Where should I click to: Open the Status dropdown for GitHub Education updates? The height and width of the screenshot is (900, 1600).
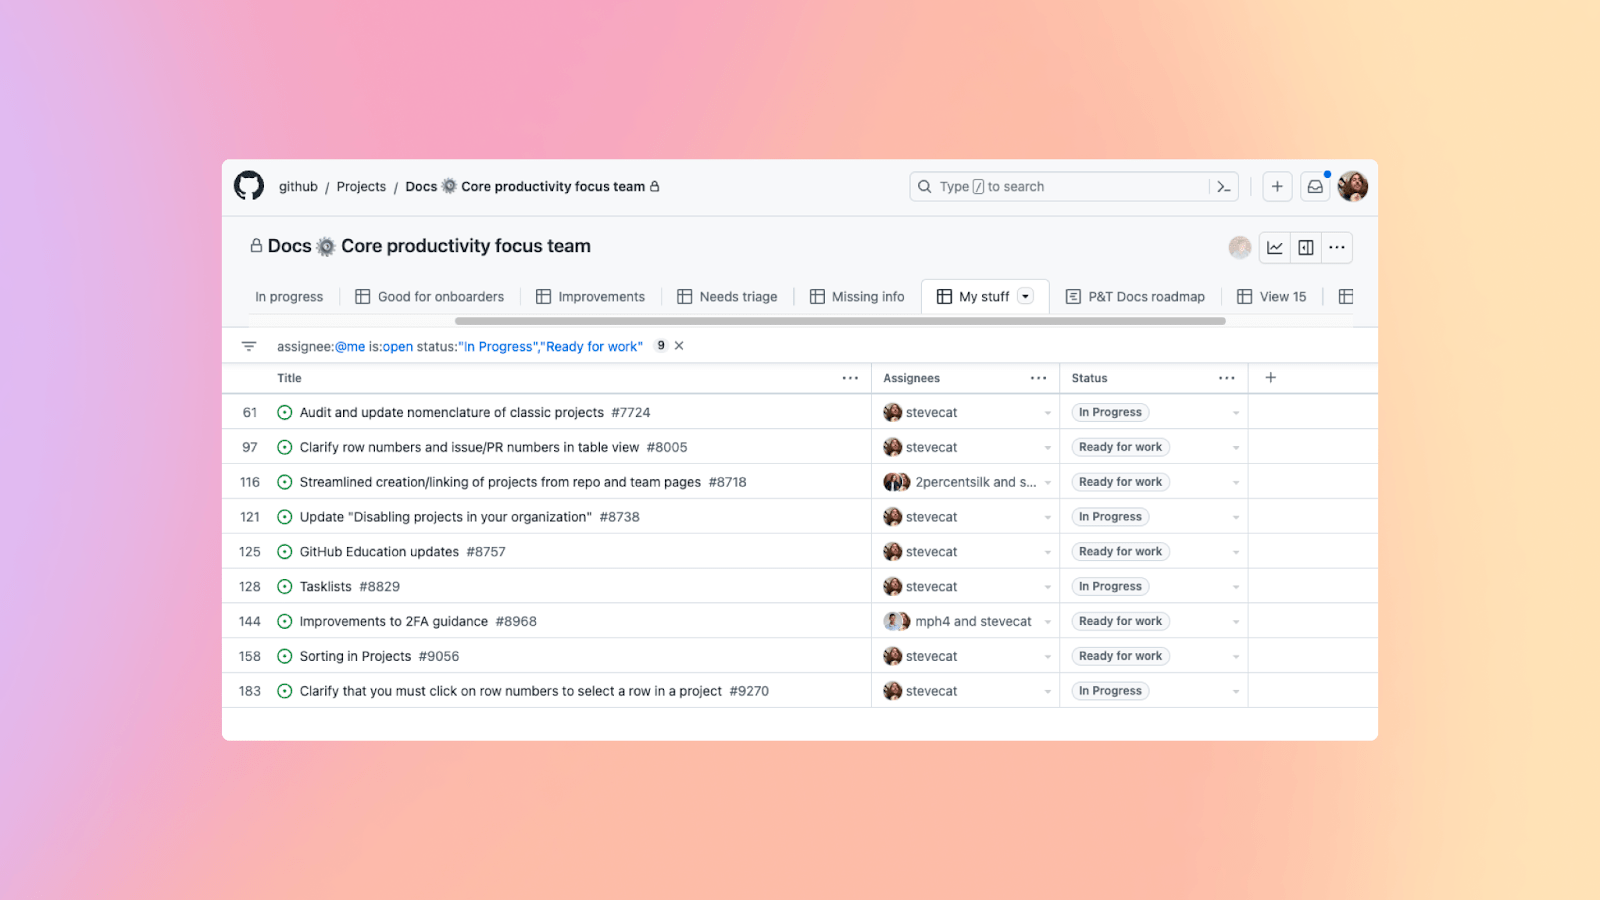[x=1236, y=551]
